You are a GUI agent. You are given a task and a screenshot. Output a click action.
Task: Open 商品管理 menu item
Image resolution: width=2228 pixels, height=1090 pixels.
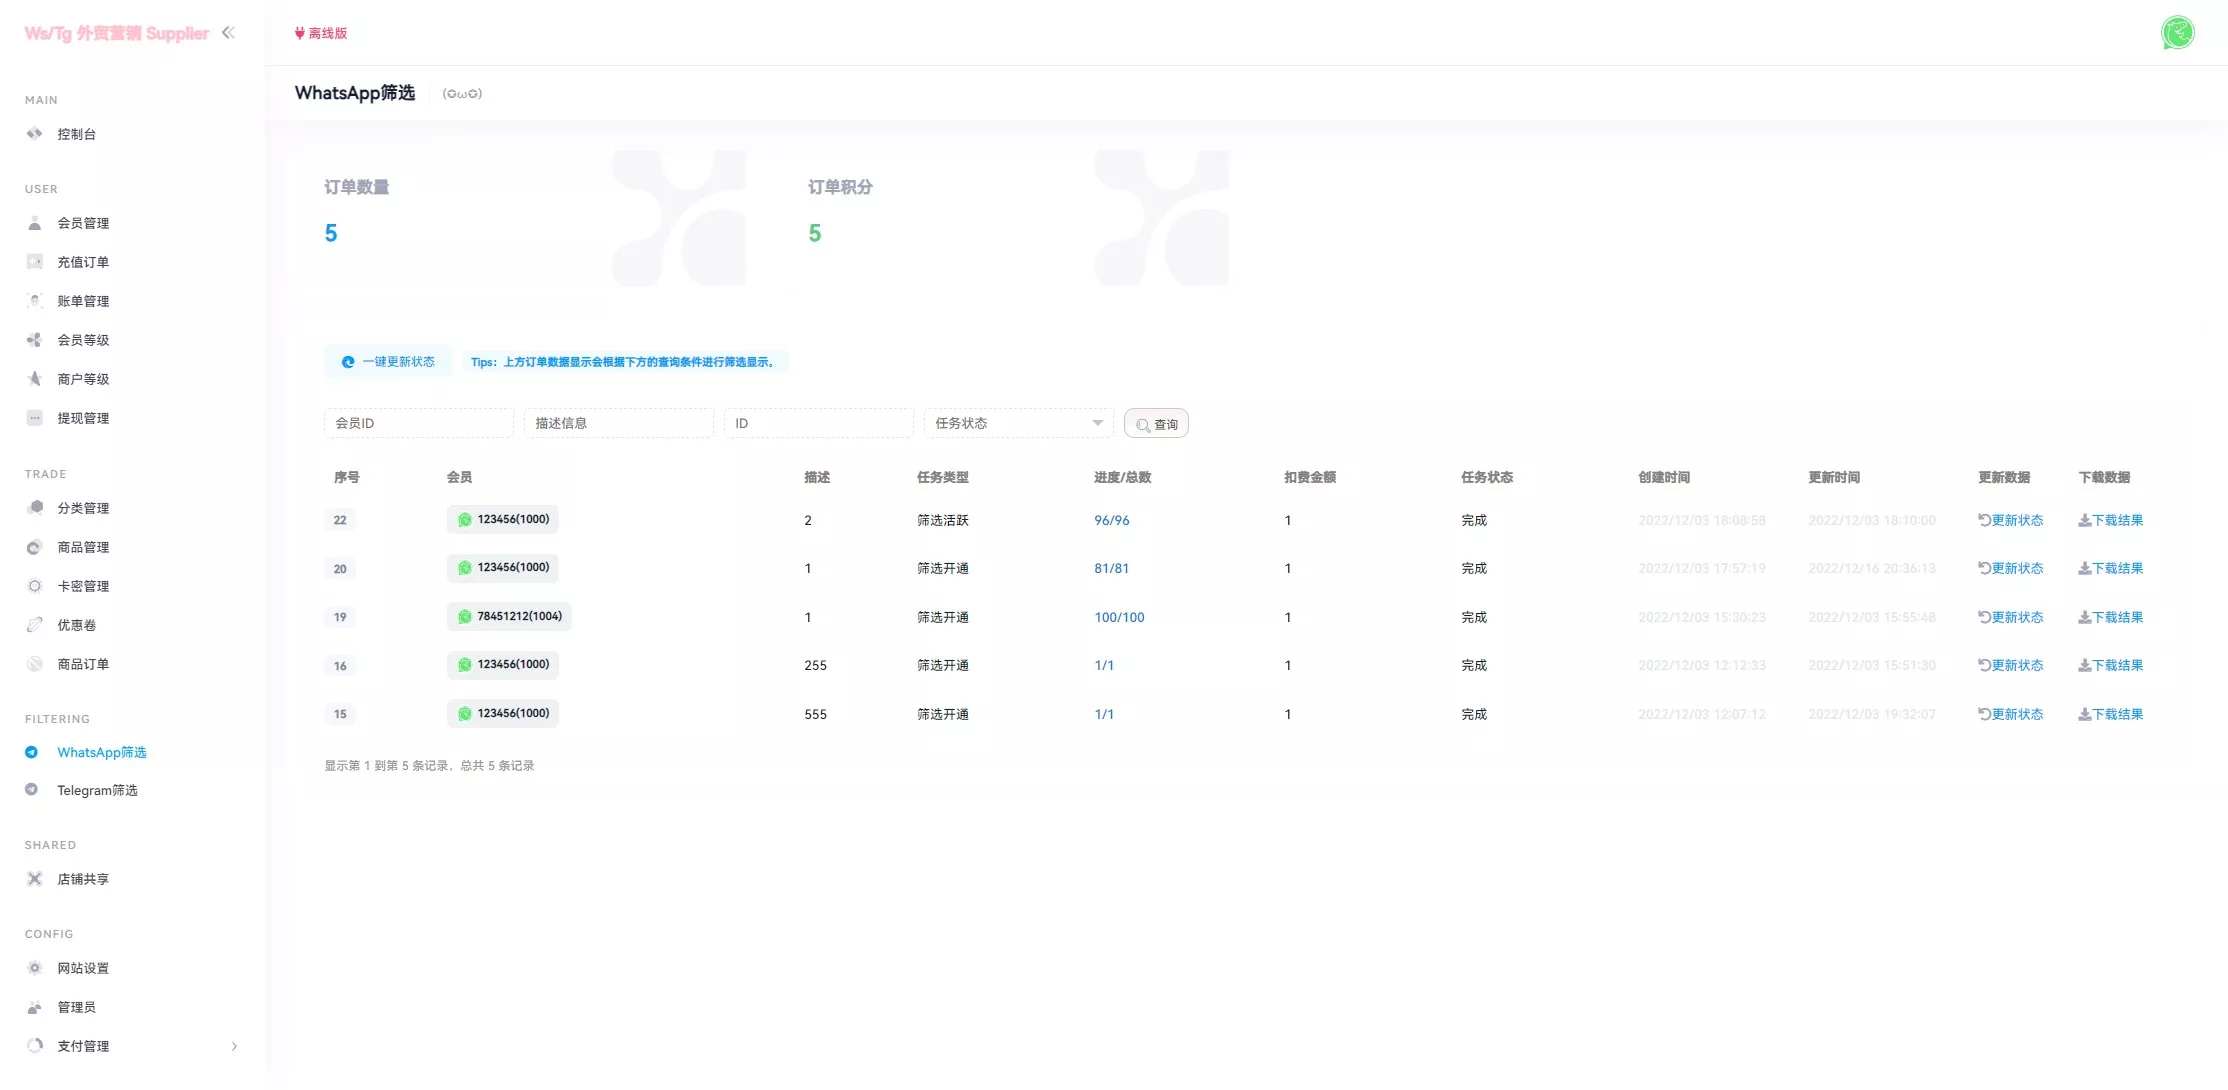[x=83, y=547]
